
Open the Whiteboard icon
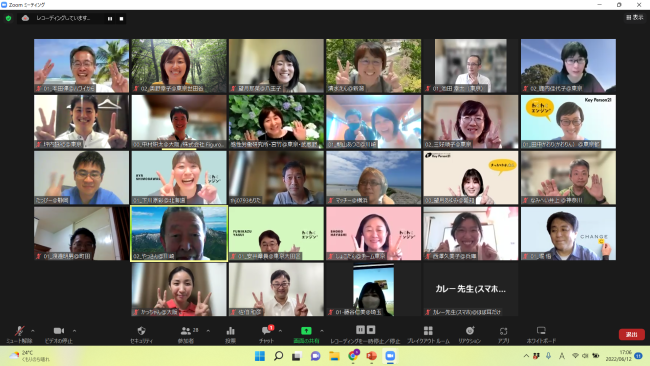[x=541, y=330]
